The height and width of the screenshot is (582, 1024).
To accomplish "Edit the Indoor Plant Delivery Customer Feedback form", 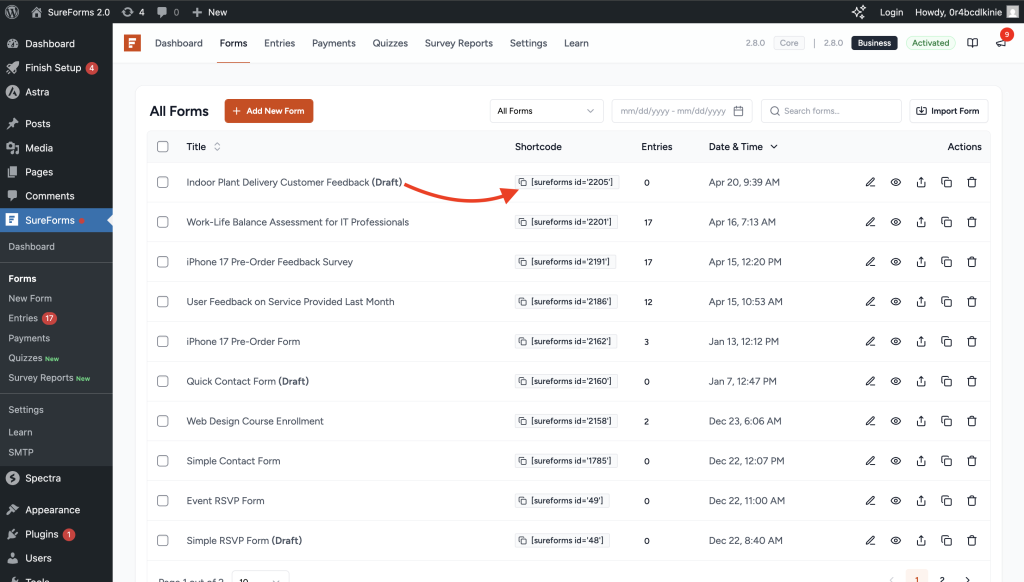I will (870, 182).
